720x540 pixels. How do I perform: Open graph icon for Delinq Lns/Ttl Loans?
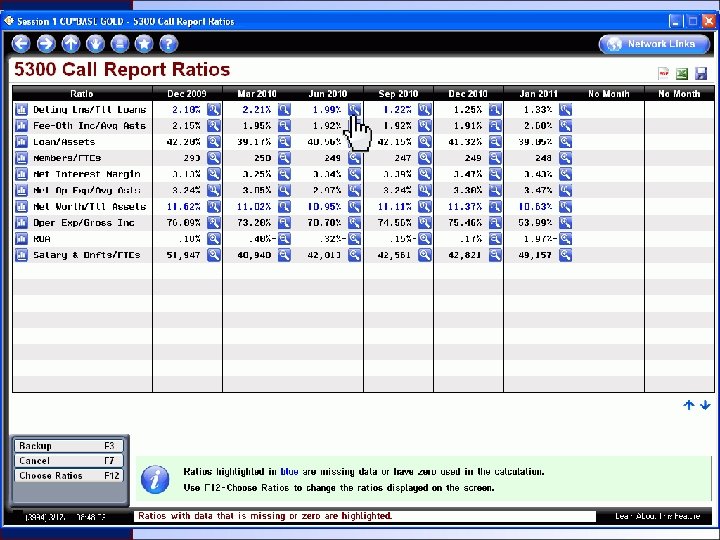(21, 110)
